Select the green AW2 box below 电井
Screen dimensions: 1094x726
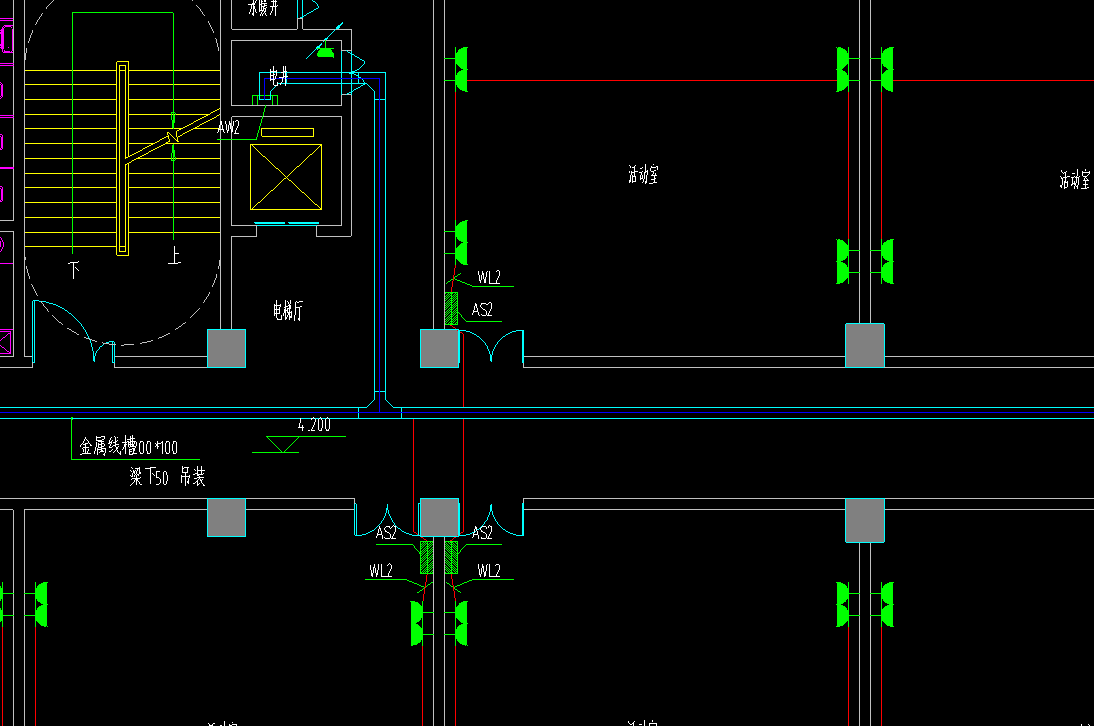265,100
